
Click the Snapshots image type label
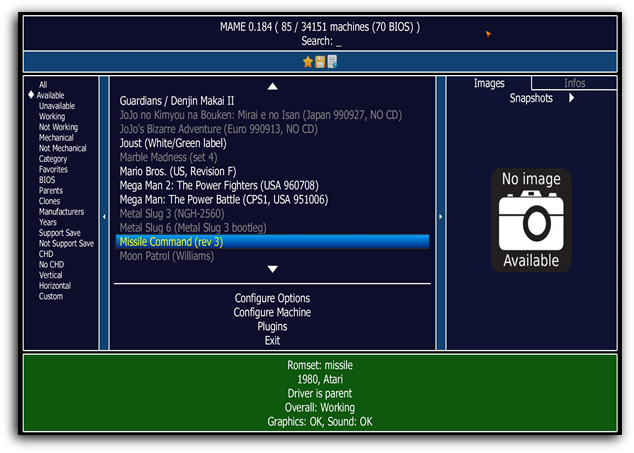tap(531, 98)
